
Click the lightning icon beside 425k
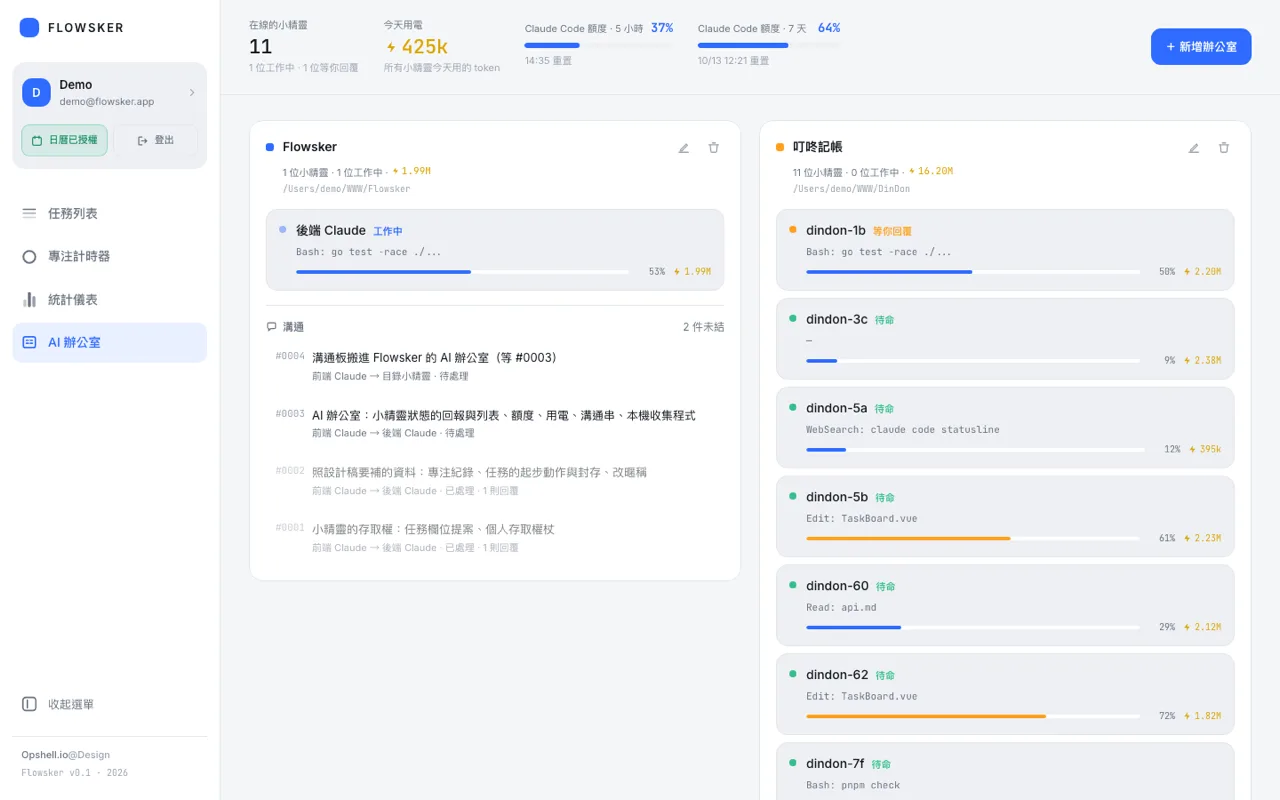coord(391,47)
